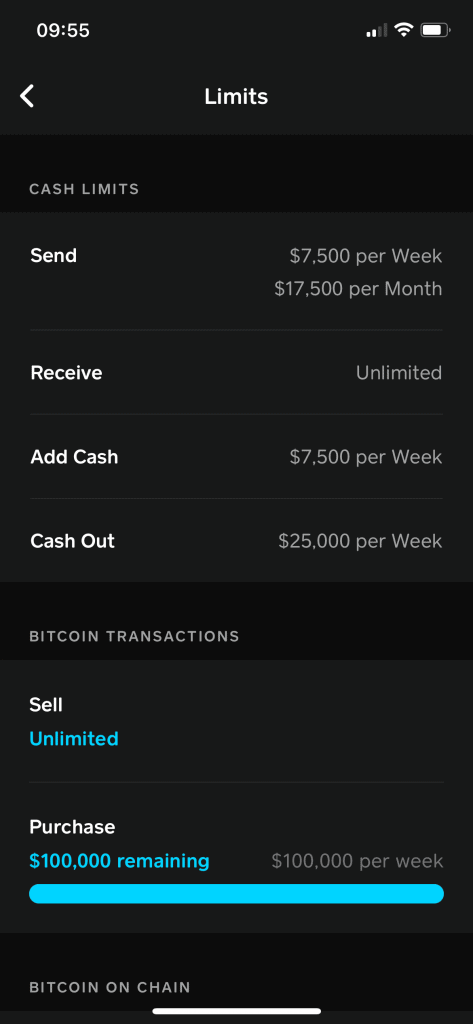This screenshot has width=473, height=1024.
Task: Click the purchase limit progress bar
Action: [x=236, y=894]
